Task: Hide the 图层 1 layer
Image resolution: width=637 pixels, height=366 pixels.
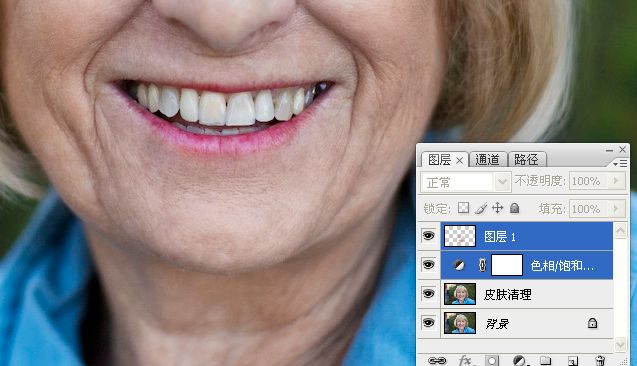Action: [428, 236]
